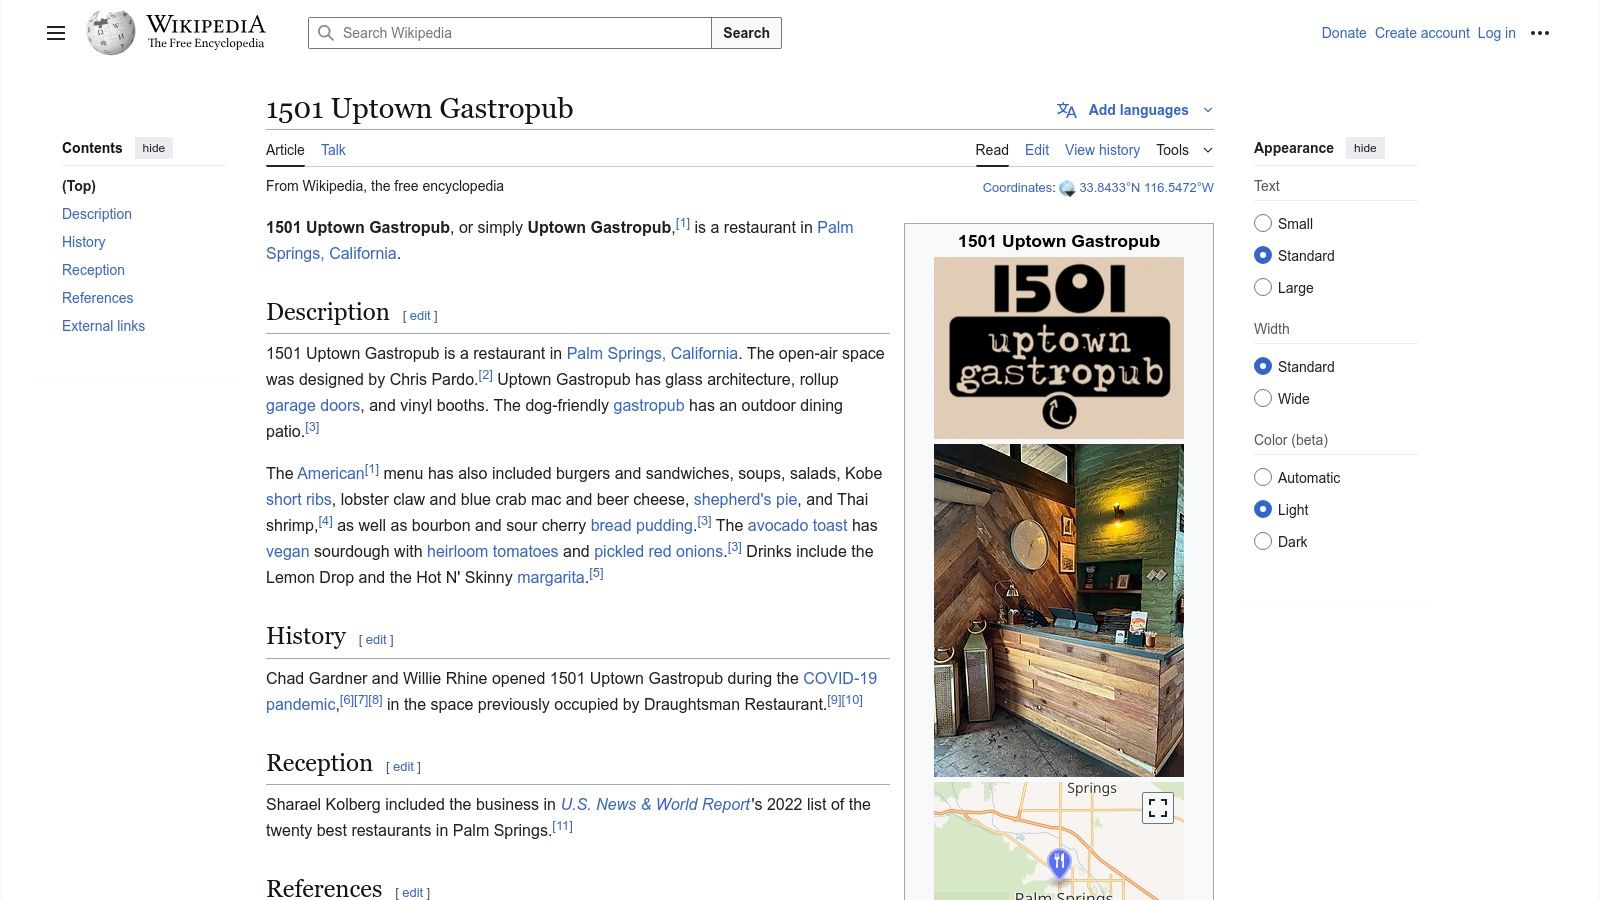Click the avocado toast link

tap(797, 525)
